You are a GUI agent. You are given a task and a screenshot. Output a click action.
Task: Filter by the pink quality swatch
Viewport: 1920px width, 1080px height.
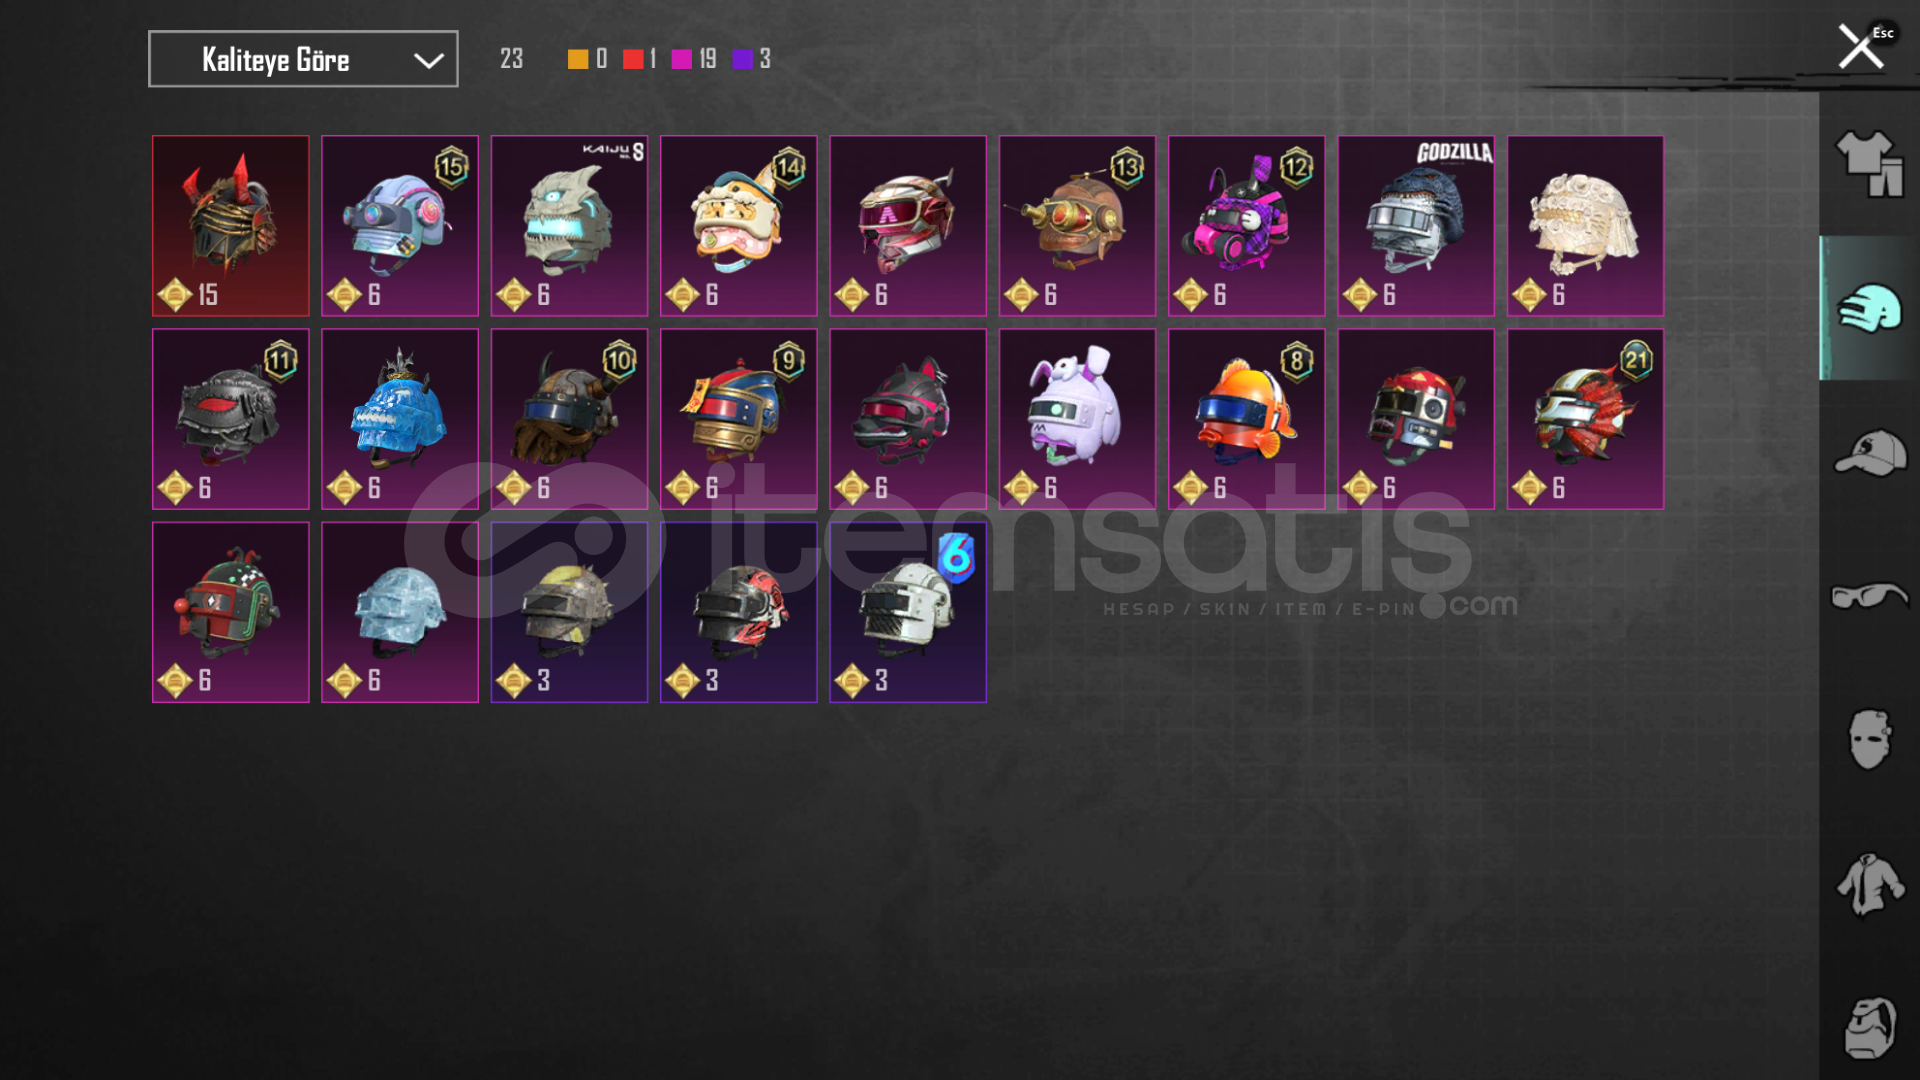[x=681, y=59]
